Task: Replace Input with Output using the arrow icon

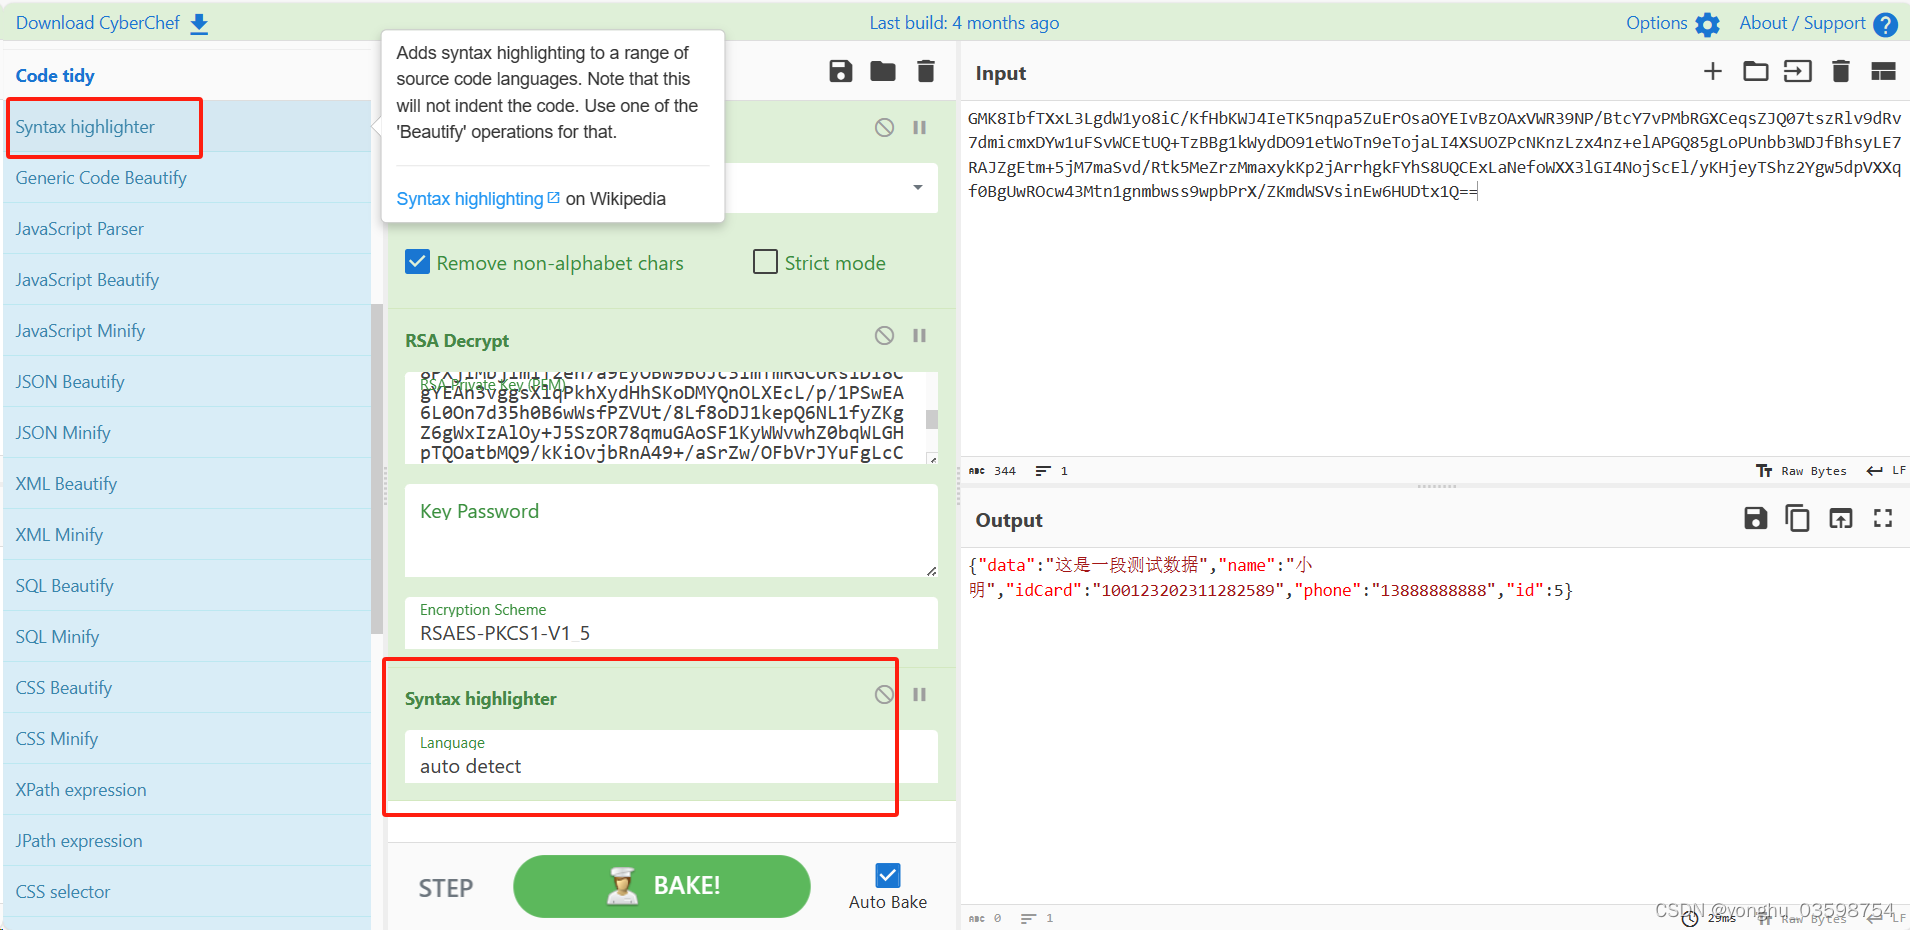Action: click(1841, 518)
